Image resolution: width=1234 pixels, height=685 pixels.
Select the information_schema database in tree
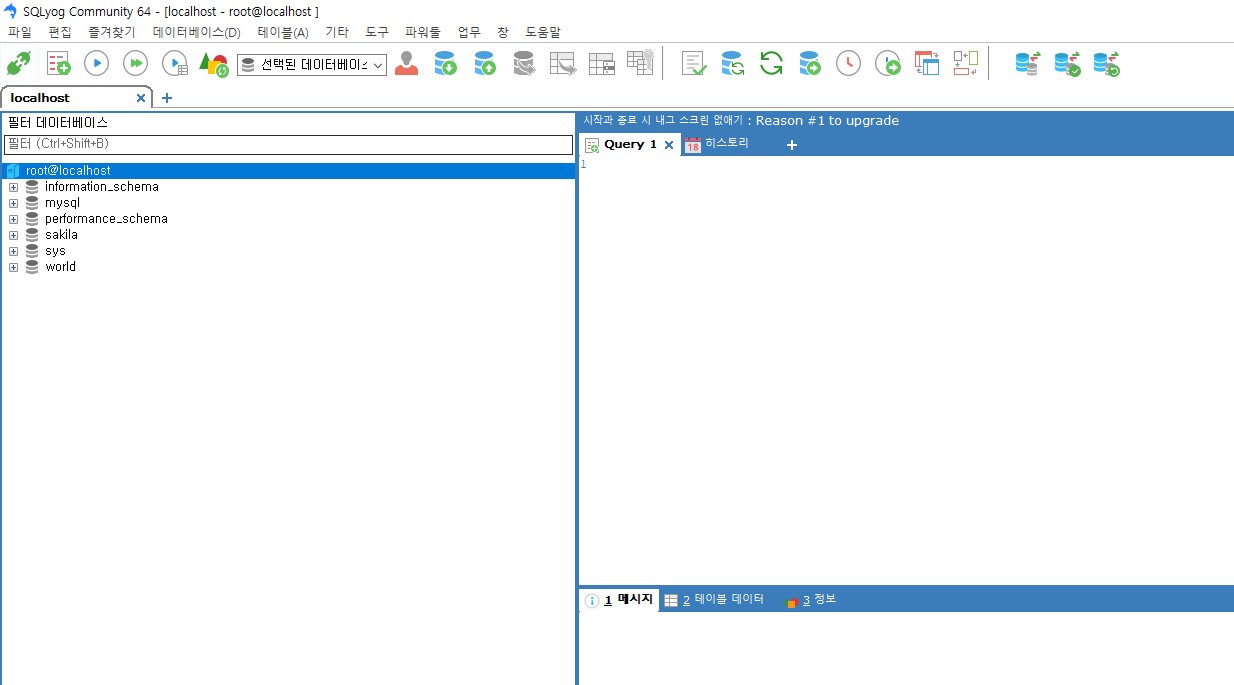[101, 187]
